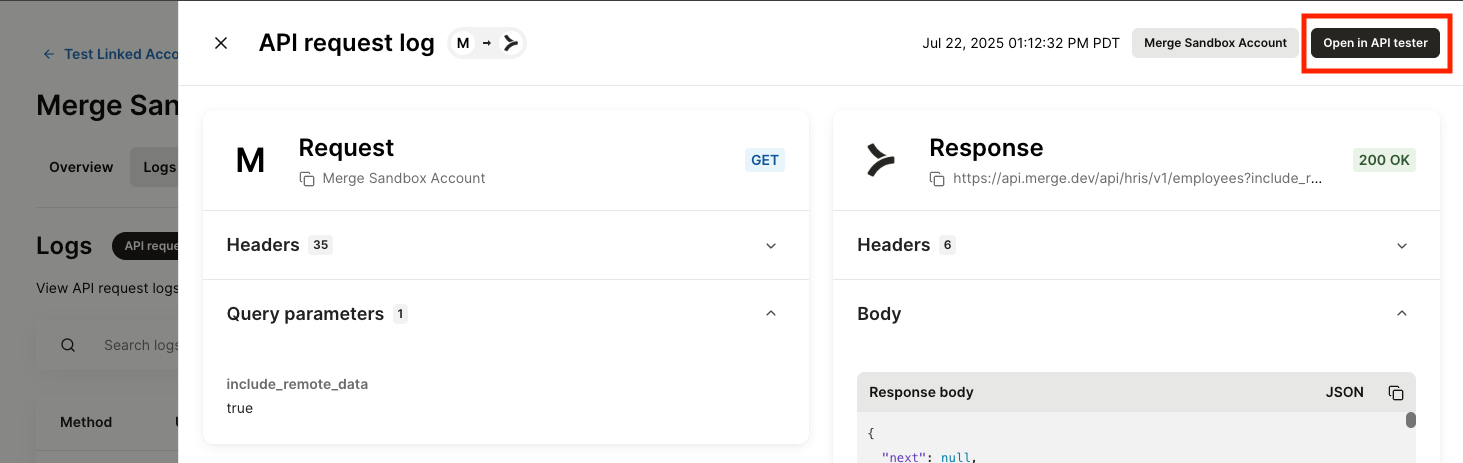This screenshot has width=1463, height=463.
Task: Select the API requests filter pill
Action: [148, 246]
